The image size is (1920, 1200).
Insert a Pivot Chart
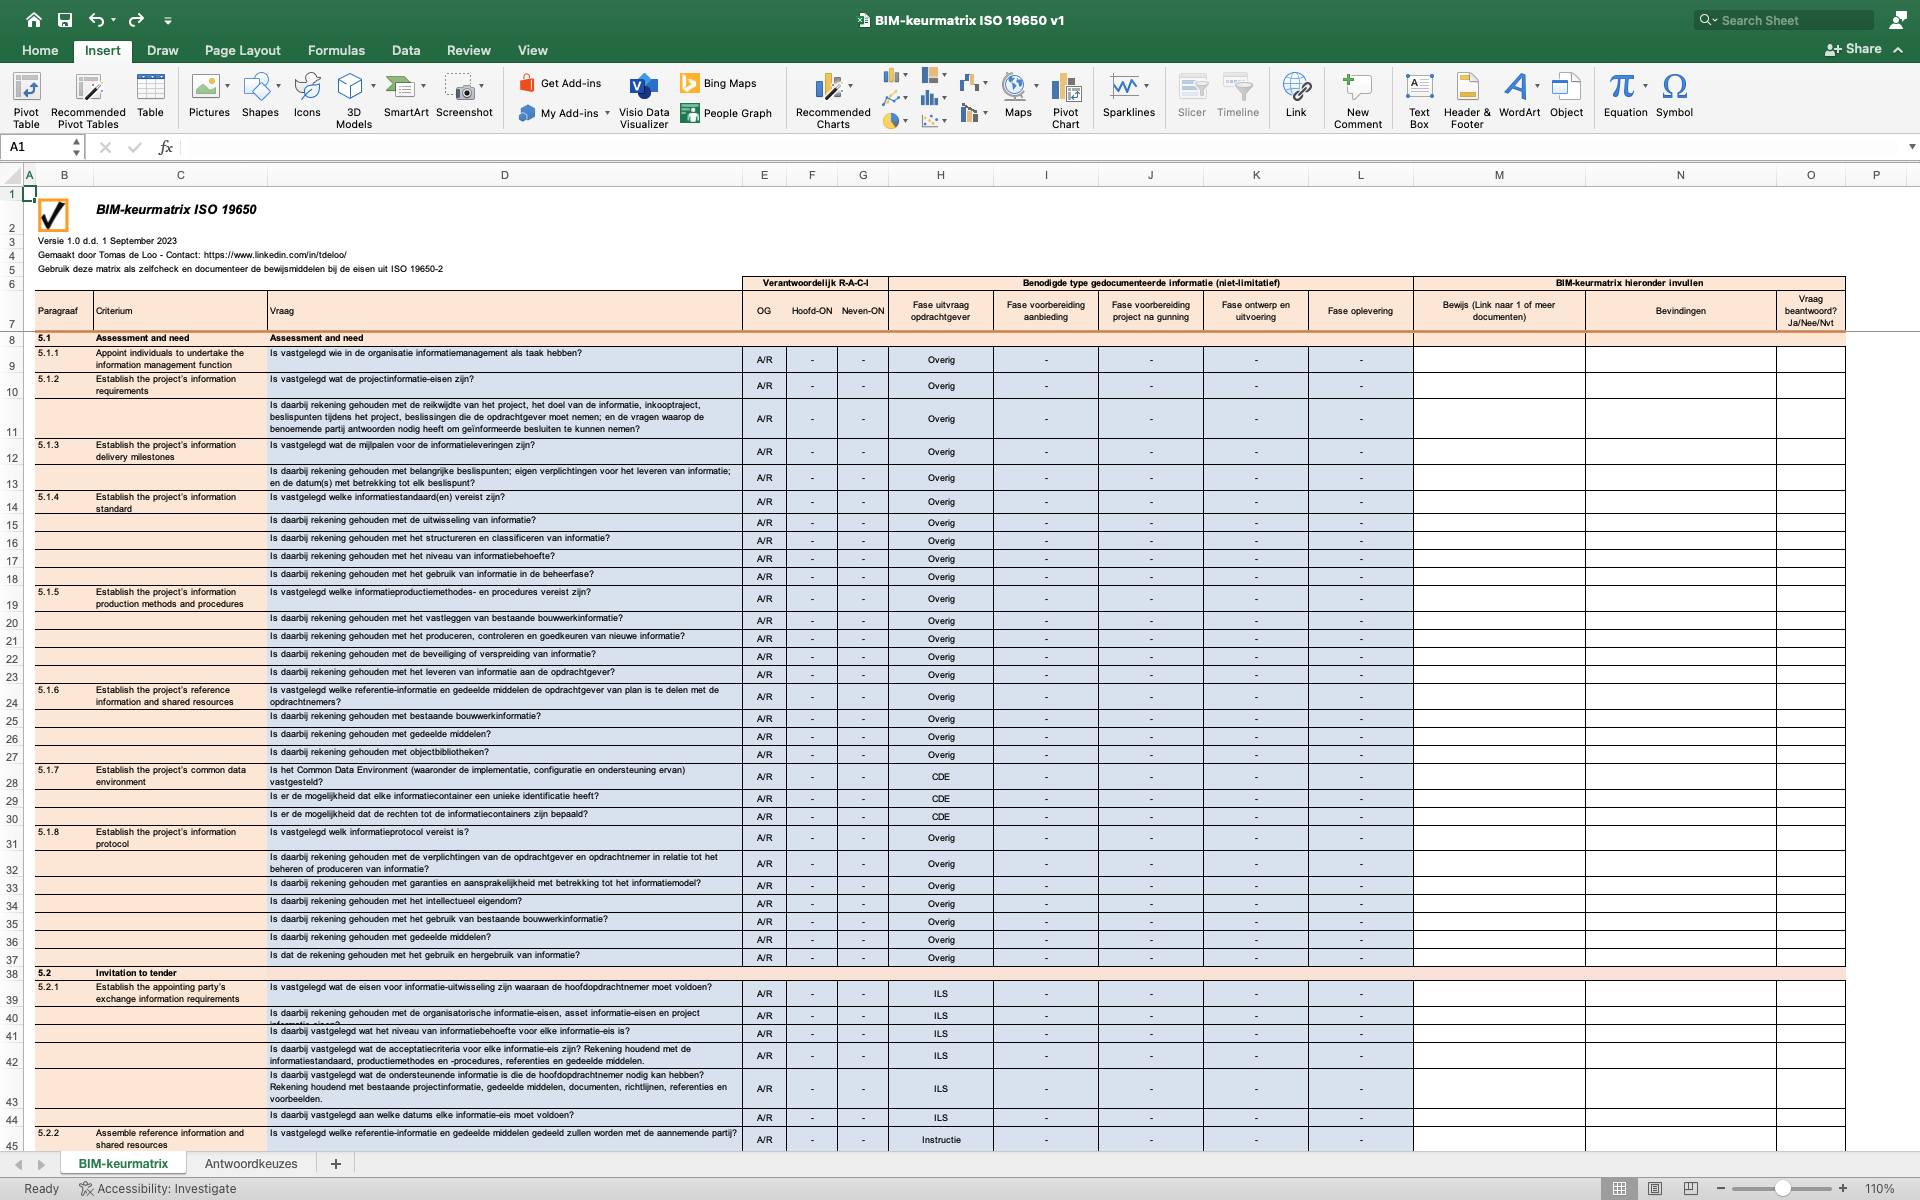[x=1066, y=100]
